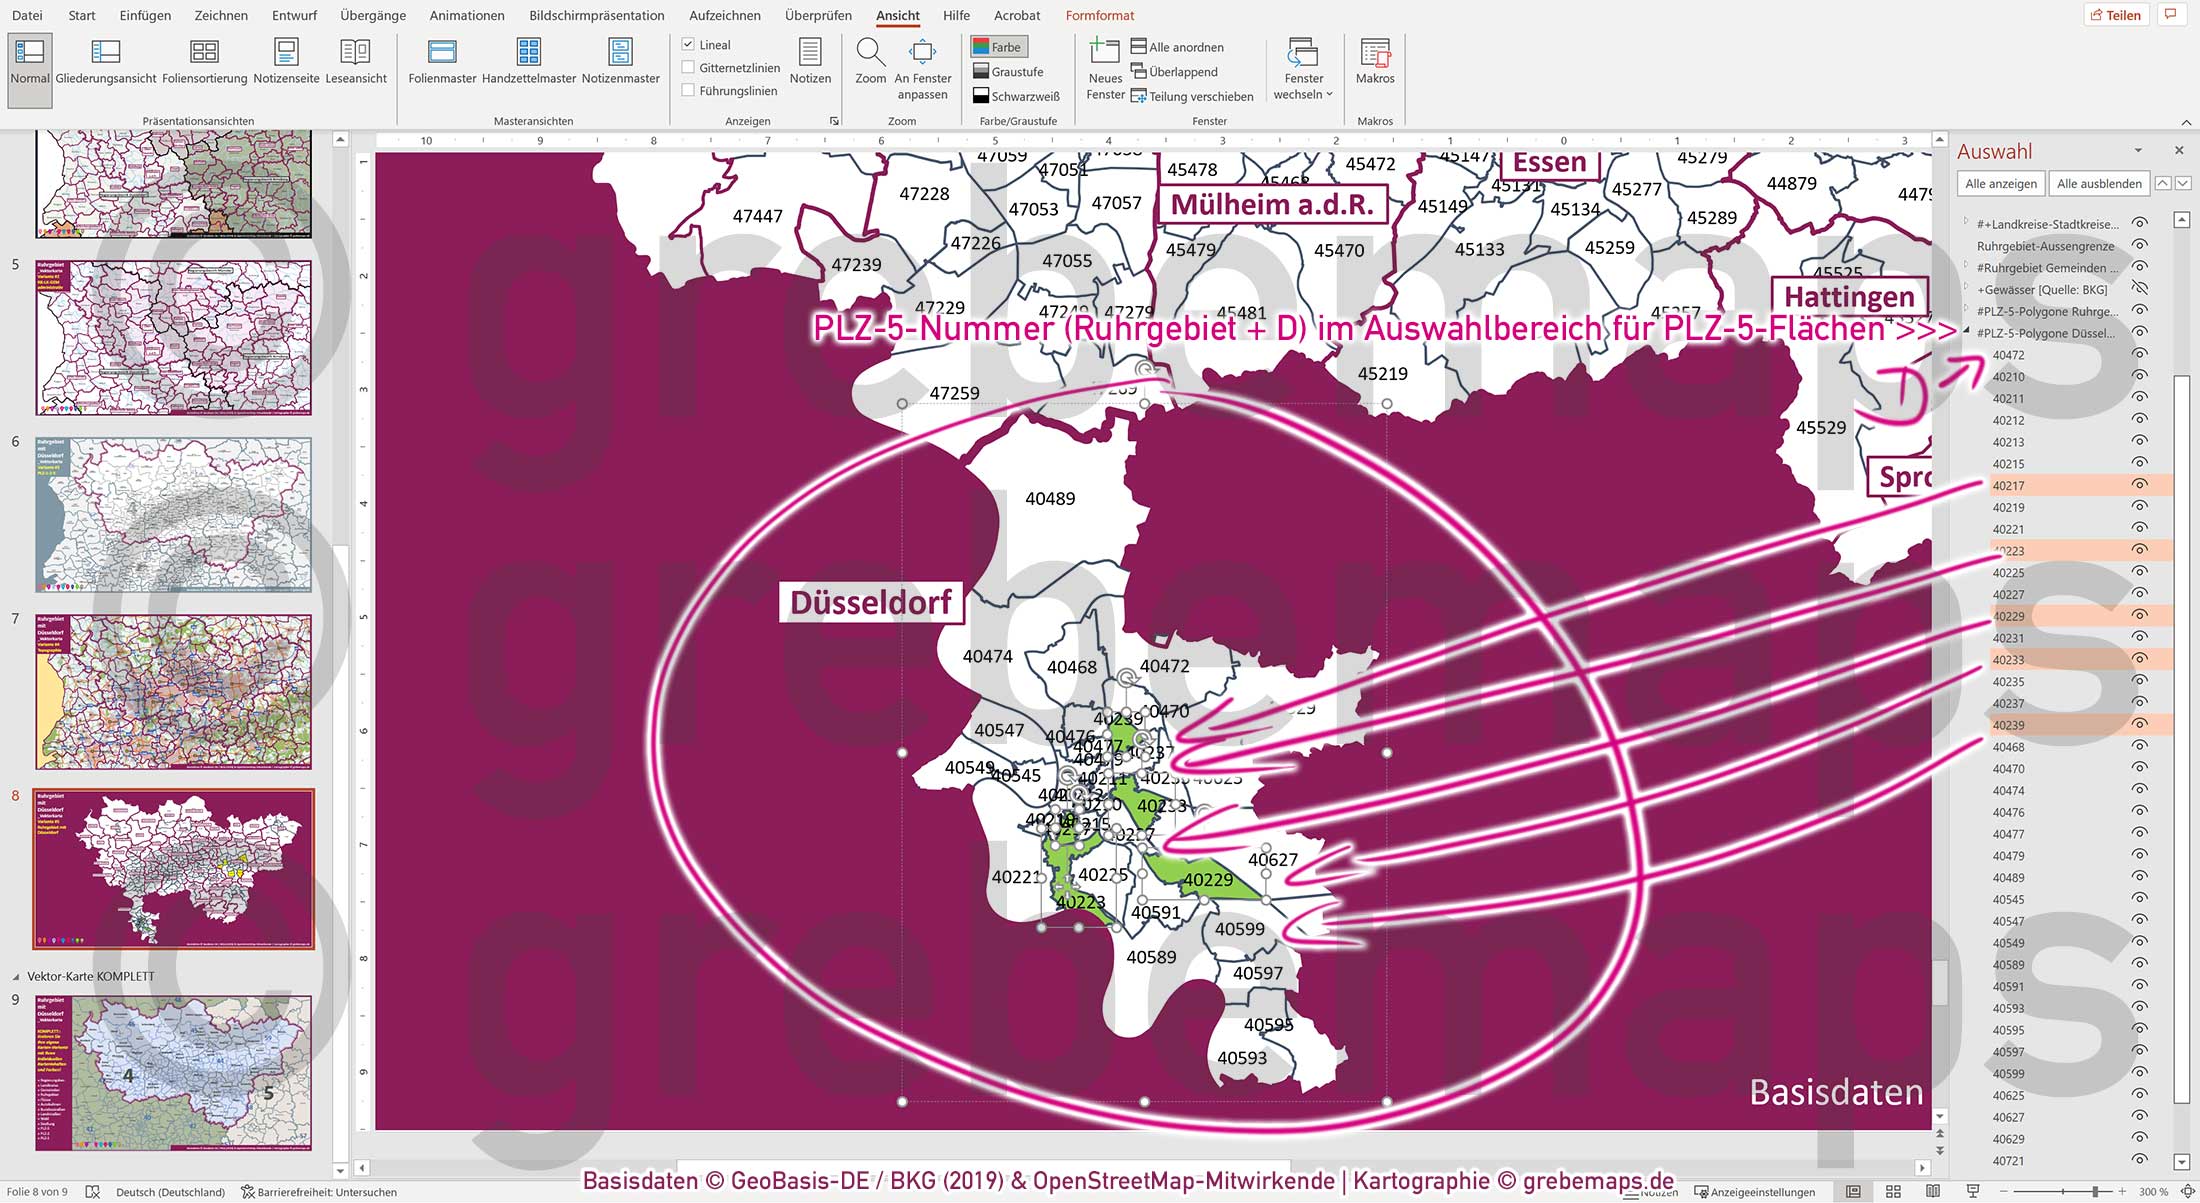This screenshot has width=2200, height=1203.
Task: Click the Zoom magnifier icon
Action: click(870, 52)
